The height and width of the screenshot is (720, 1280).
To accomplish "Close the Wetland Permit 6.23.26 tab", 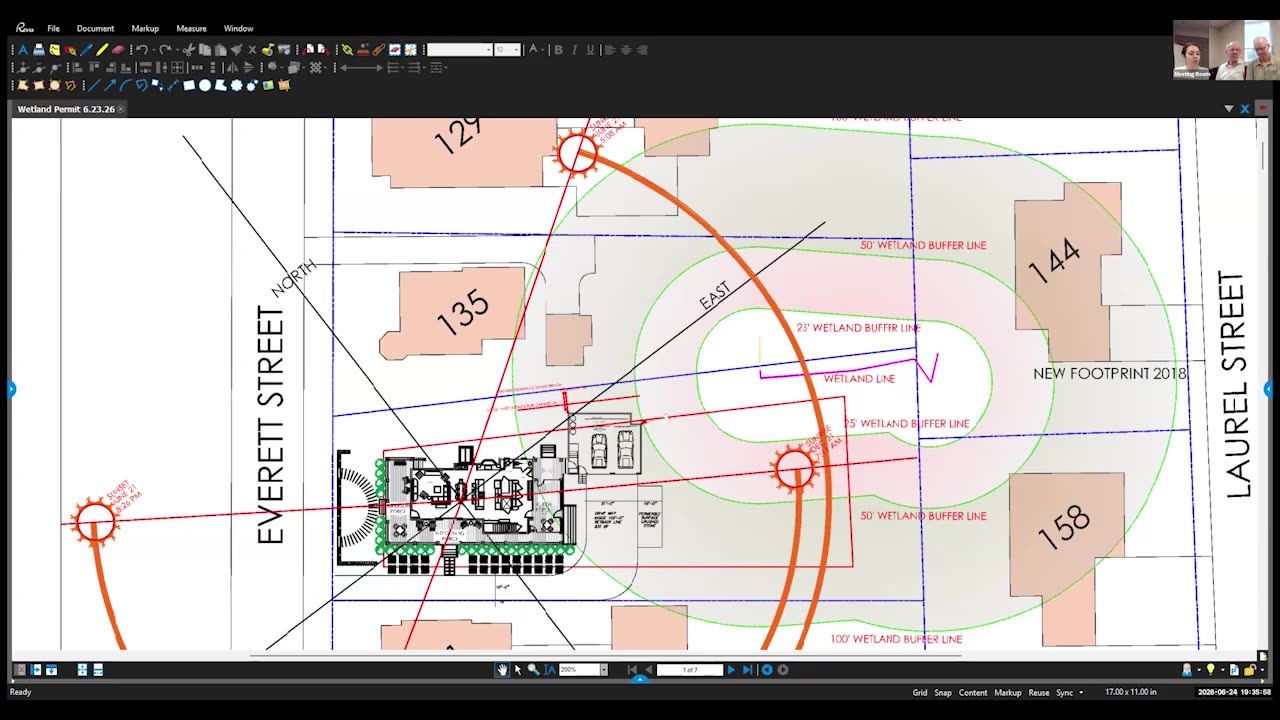I will [121, 108].
